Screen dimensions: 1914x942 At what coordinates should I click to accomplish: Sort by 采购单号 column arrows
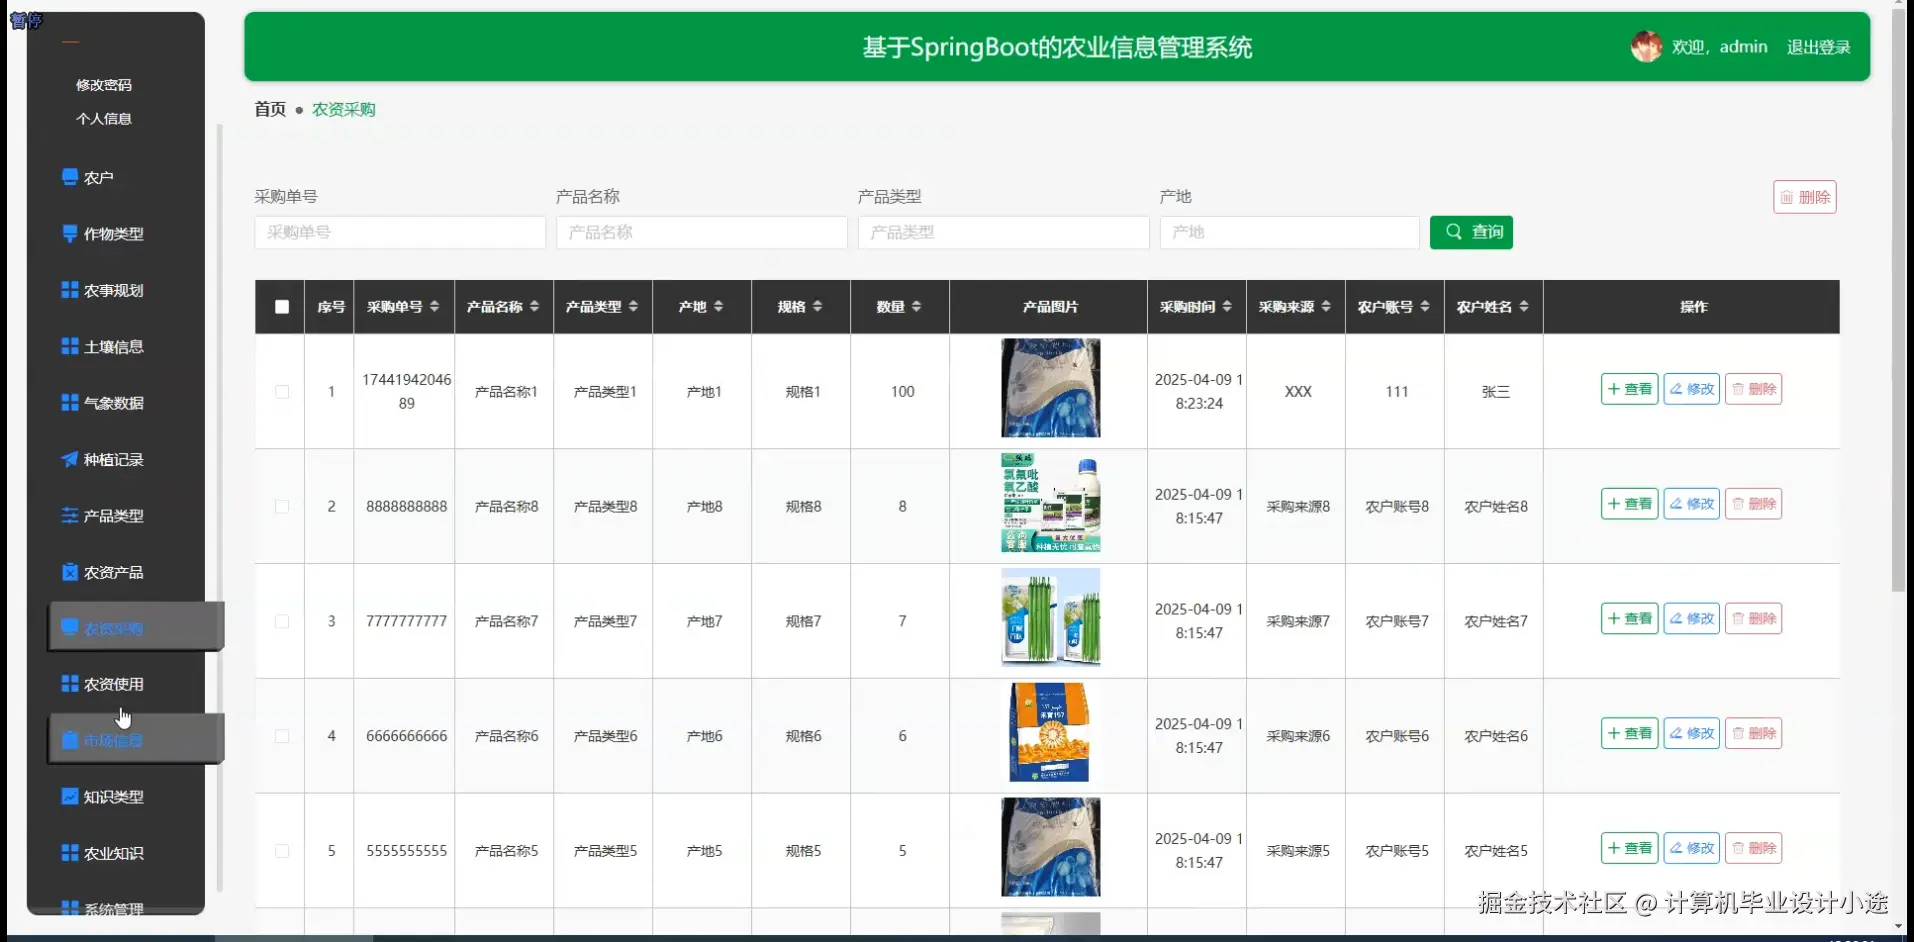point(434,306)
